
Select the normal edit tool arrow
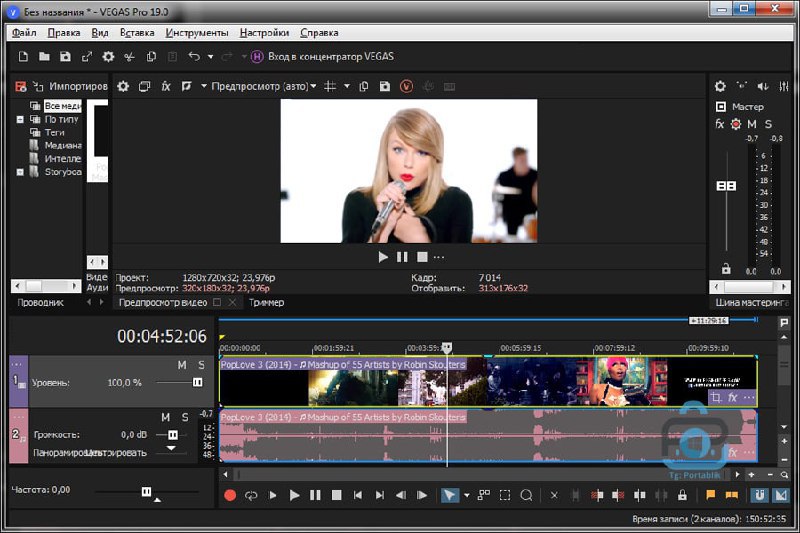point(449,495)
